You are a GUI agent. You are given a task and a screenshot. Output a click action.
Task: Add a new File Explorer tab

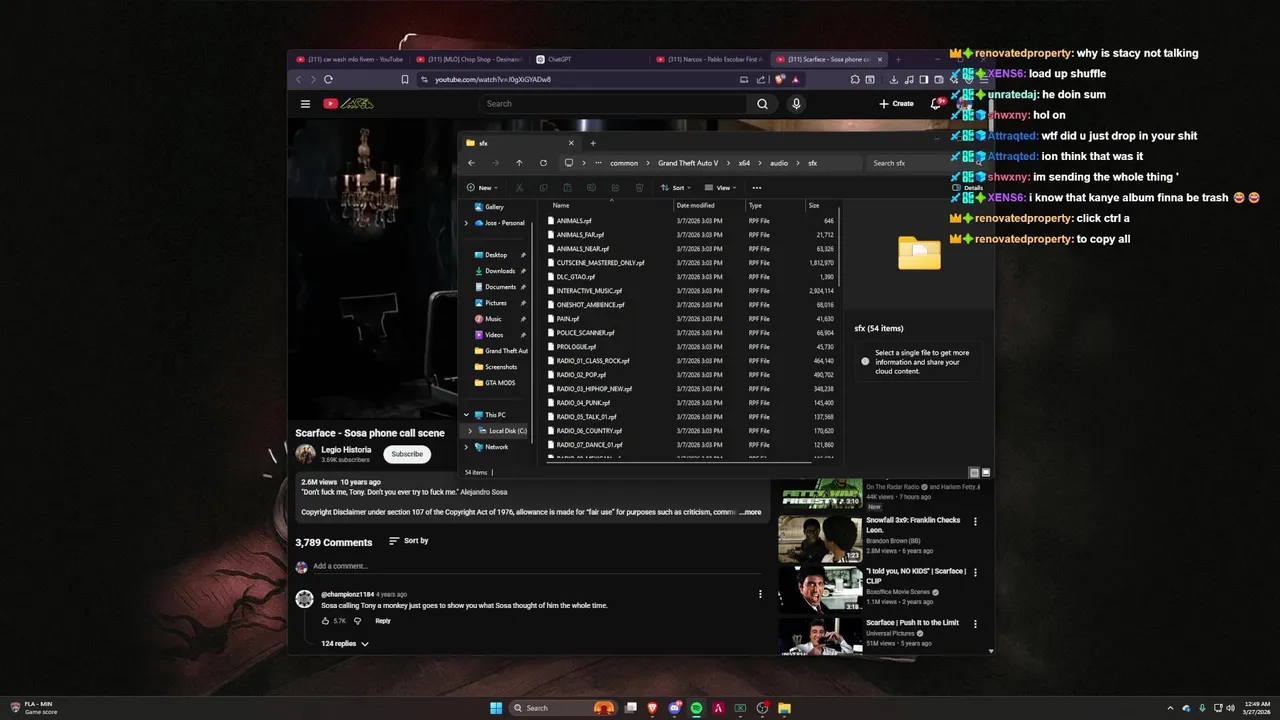tap(592, 143)
